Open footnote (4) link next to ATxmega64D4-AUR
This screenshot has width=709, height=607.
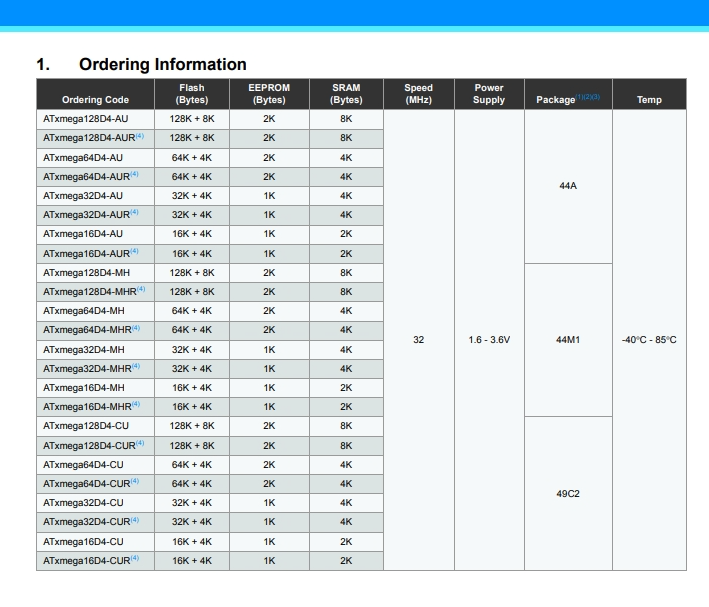tap(134, 174)
